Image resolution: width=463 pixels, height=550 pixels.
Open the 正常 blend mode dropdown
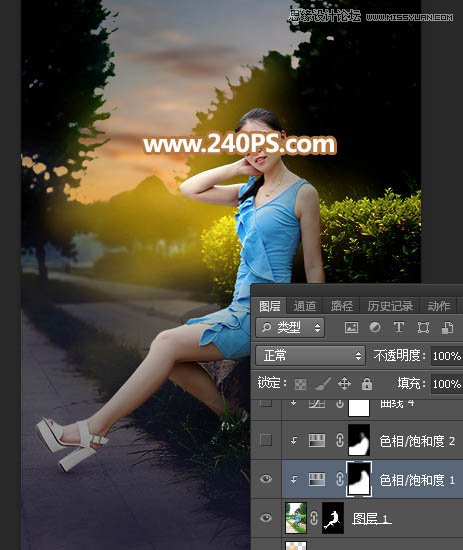point(310,356)
